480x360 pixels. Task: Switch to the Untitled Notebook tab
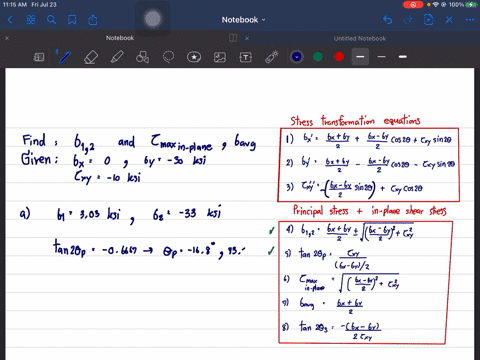[360, 38]
